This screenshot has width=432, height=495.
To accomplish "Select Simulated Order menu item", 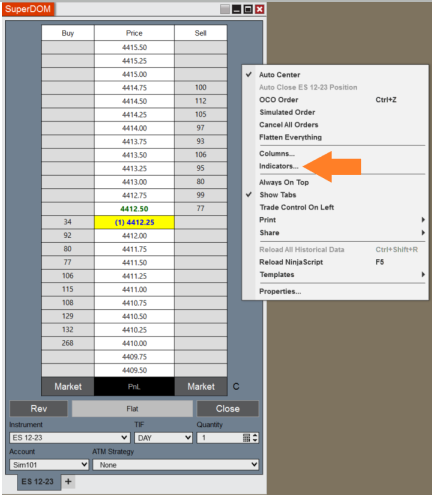I will point(335,112).
